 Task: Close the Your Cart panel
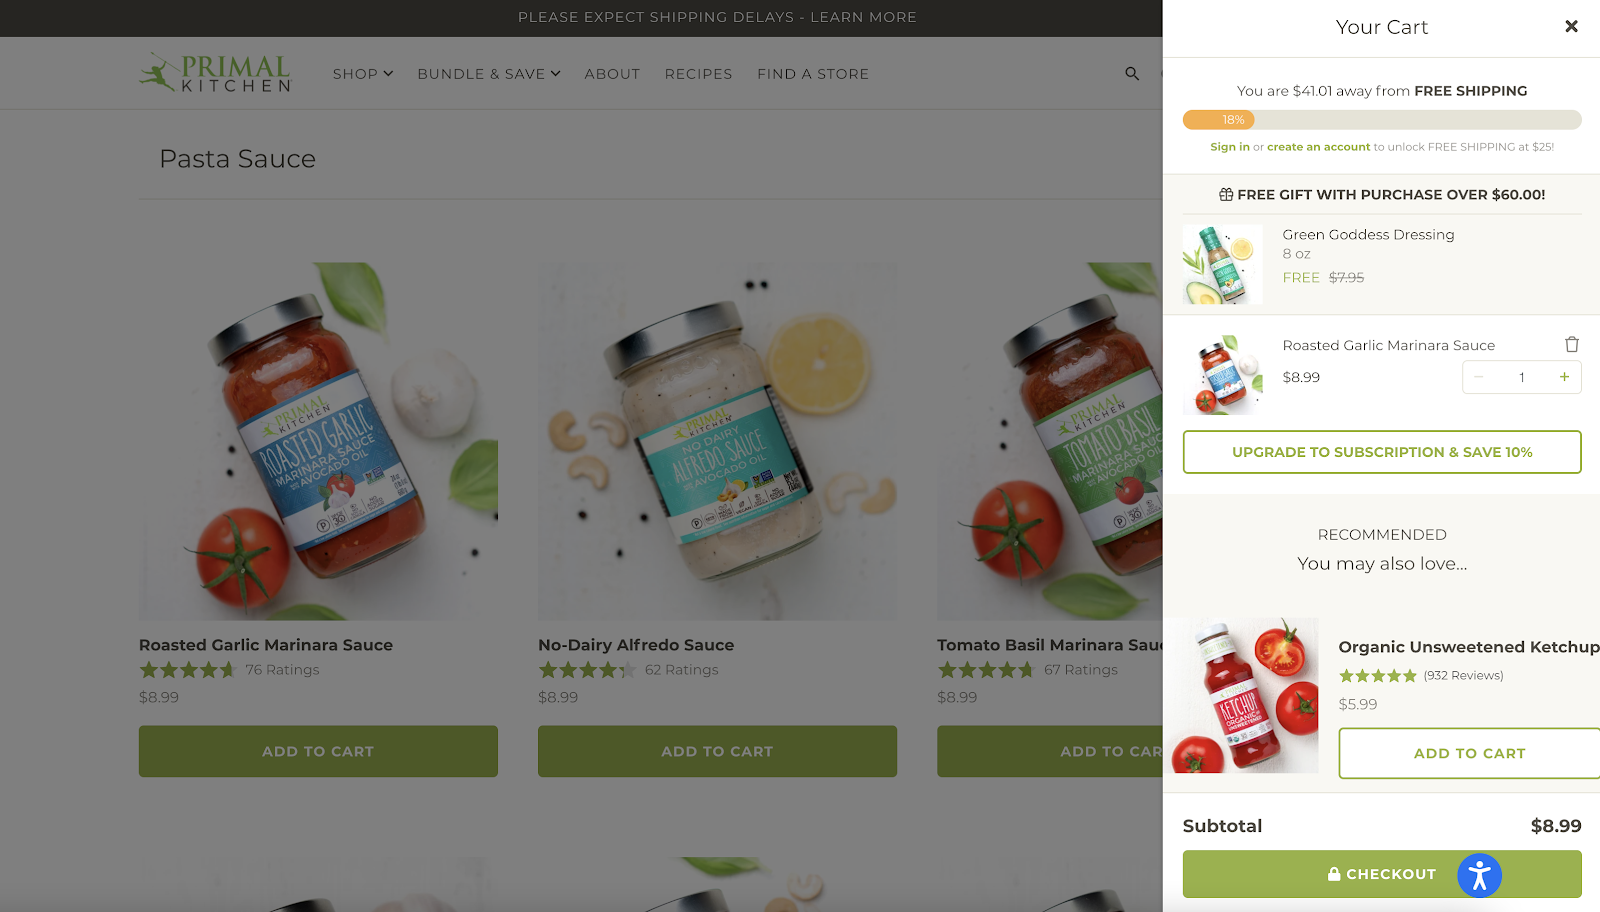[1571, 27]
